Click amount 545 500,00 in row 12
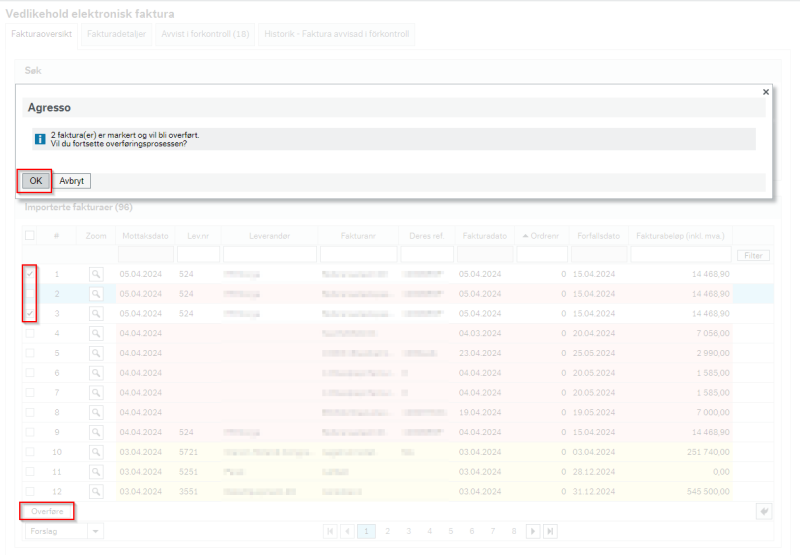This screenshot has height=555, width=800. click(x=708, y=492)
